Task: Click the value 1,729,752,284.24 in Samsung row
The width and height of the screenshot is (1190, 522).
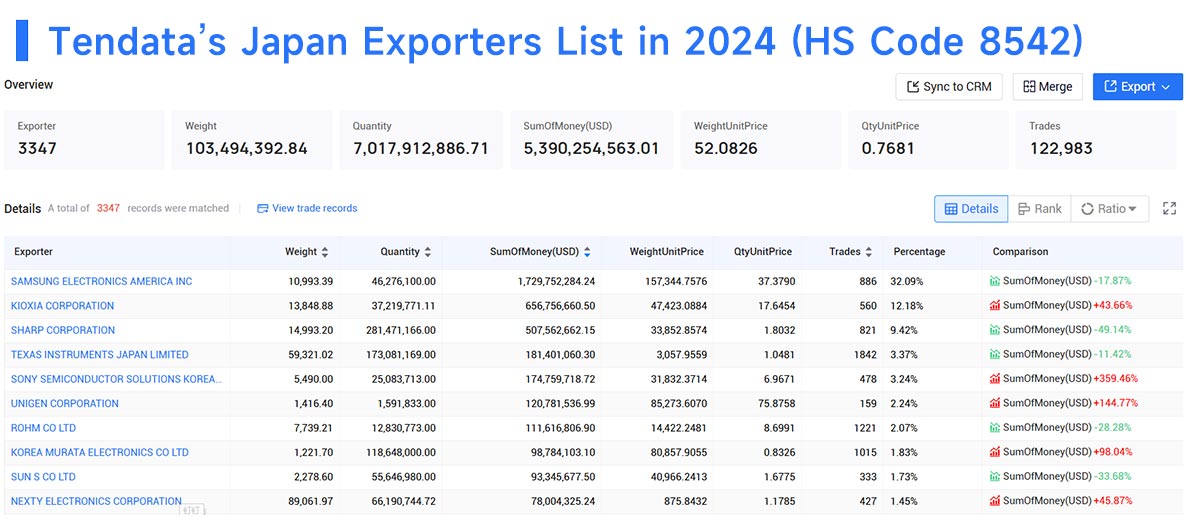Action: point(556,281)
